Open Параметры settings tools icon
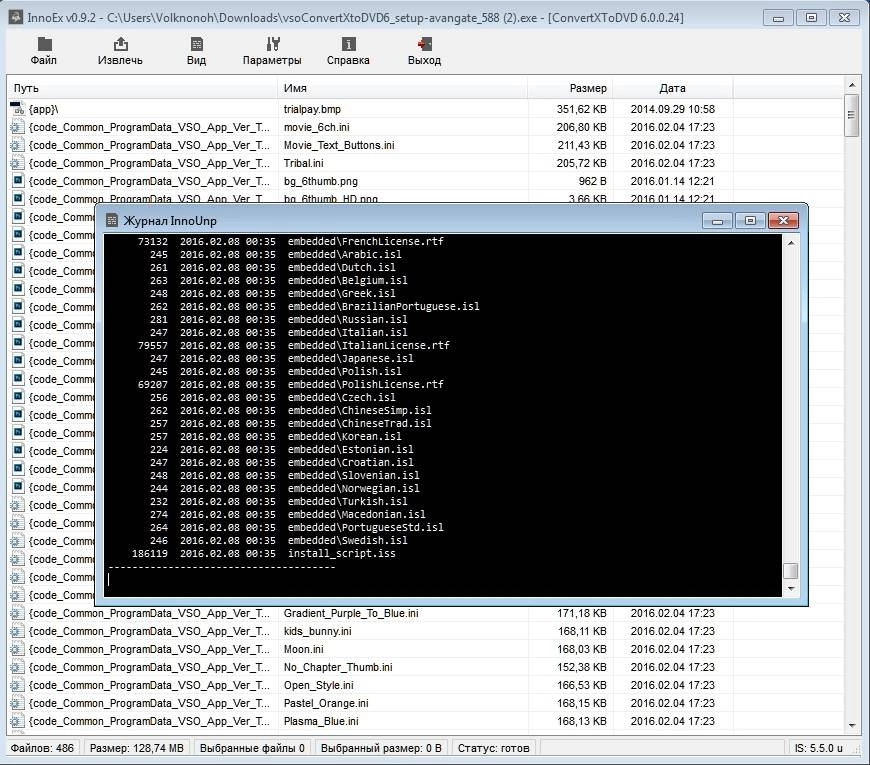This screenshot has width=870, height=765. tap(272, 44)
